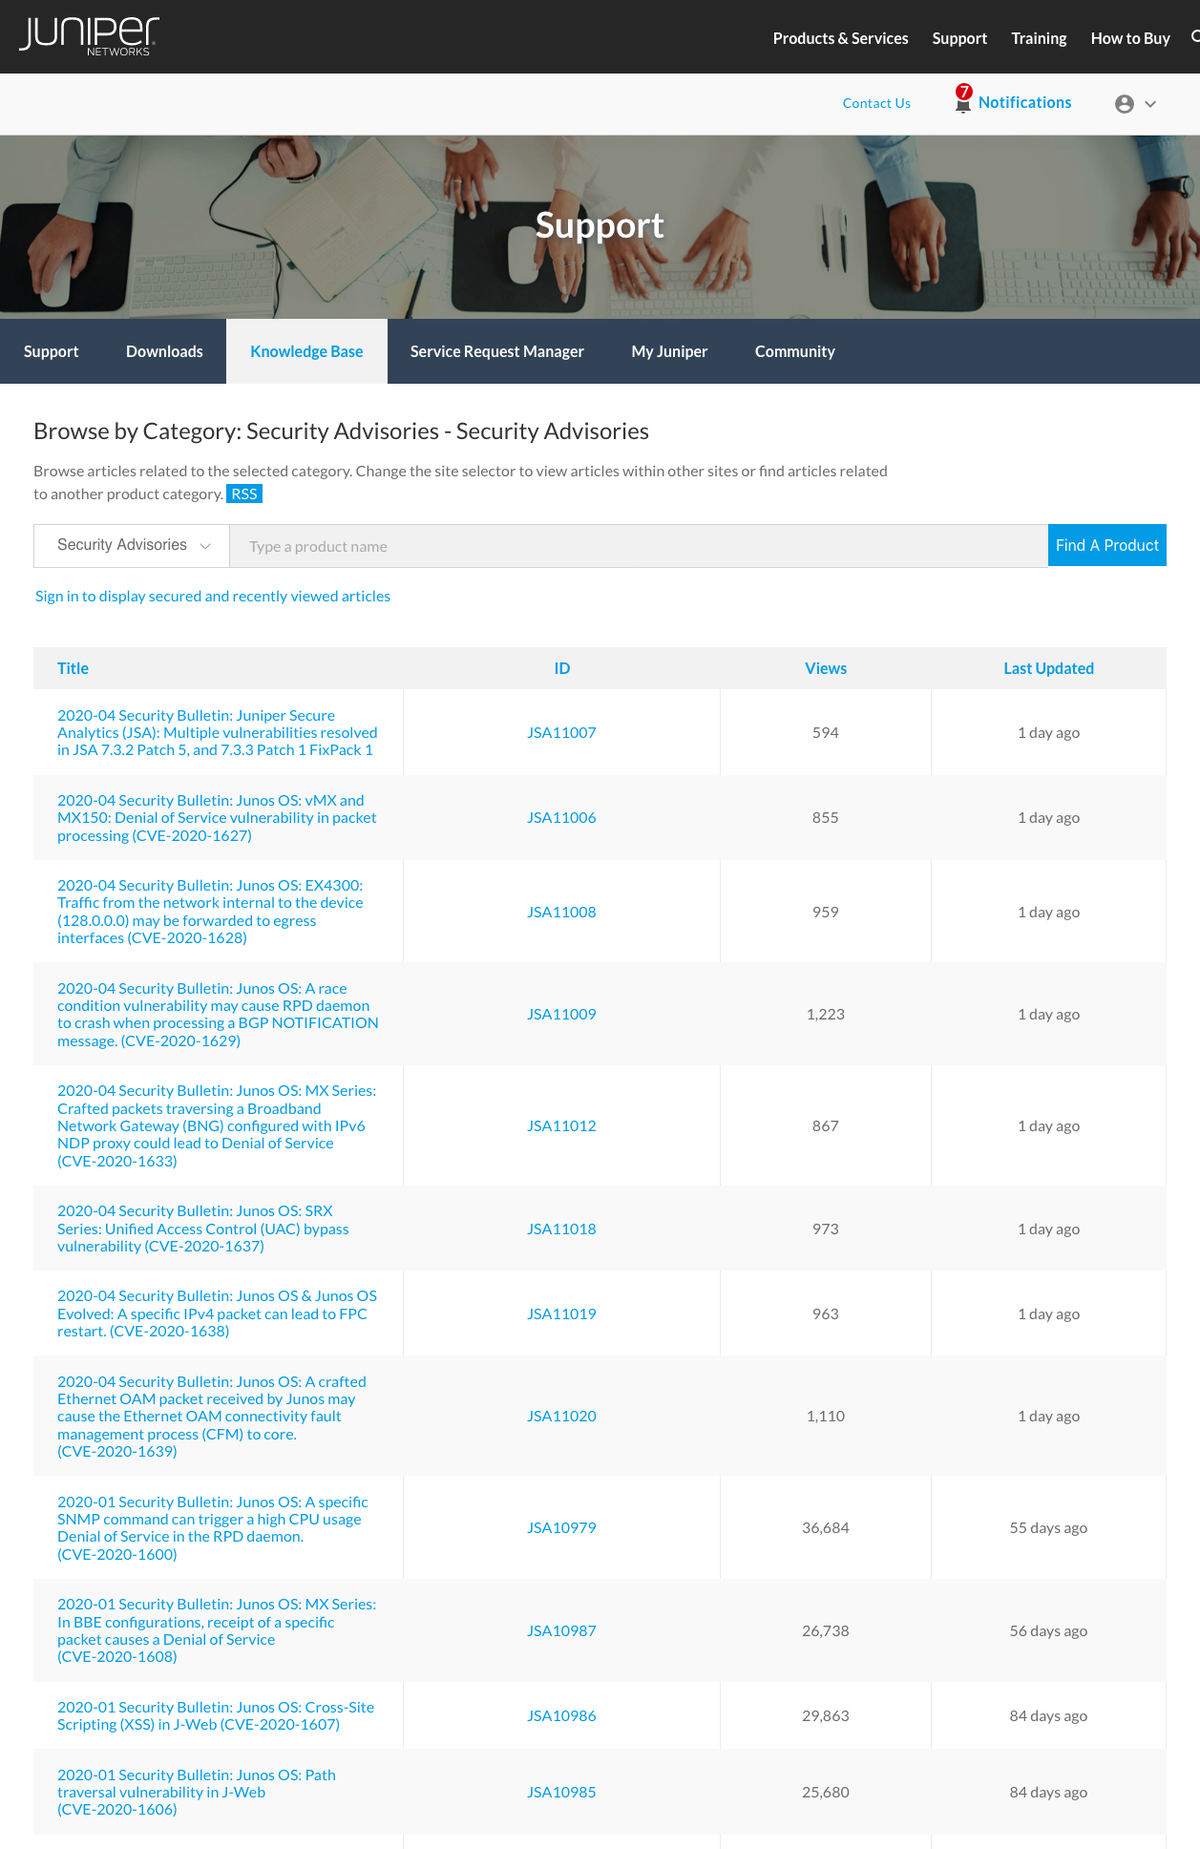Open the IPv4 packet FPC restart article

[x=217, y=1313]
